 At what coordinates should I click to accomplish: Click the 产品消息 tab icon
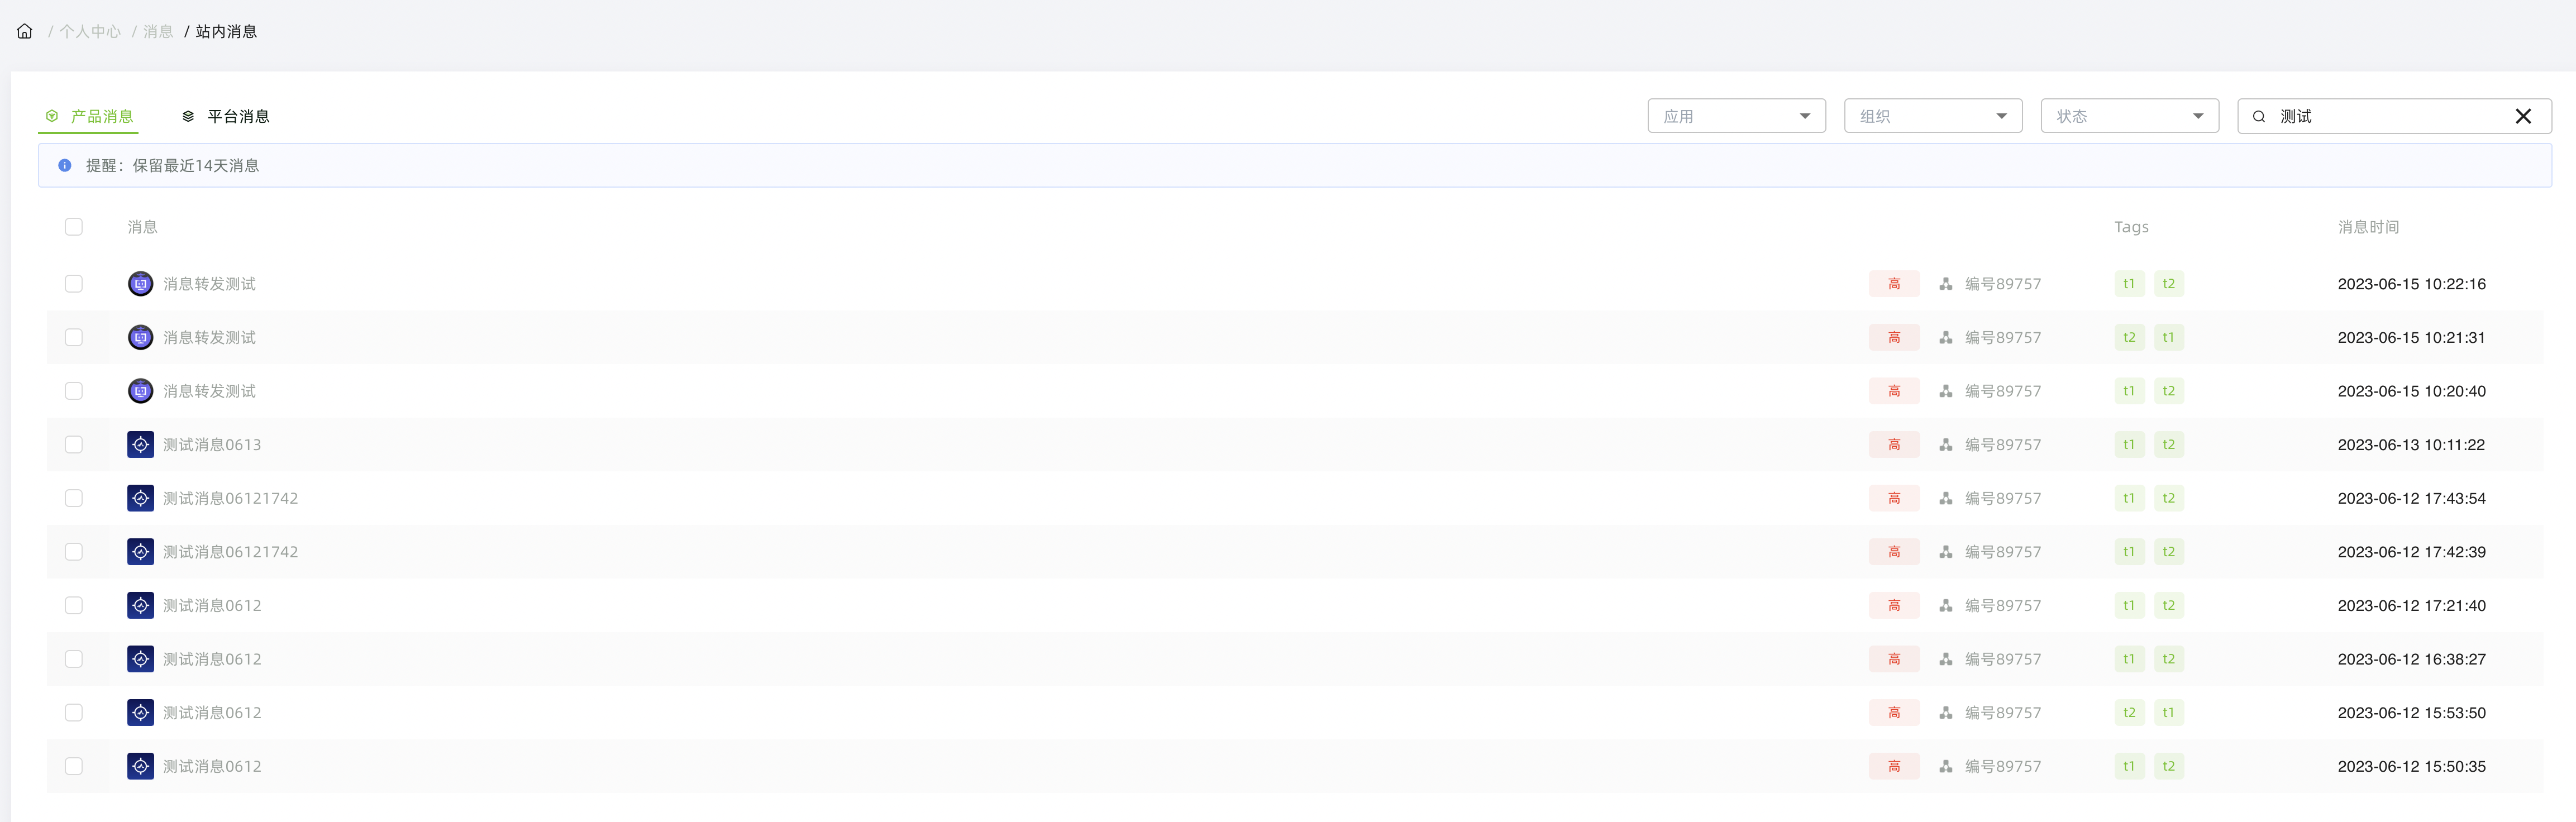coord(52,117)
